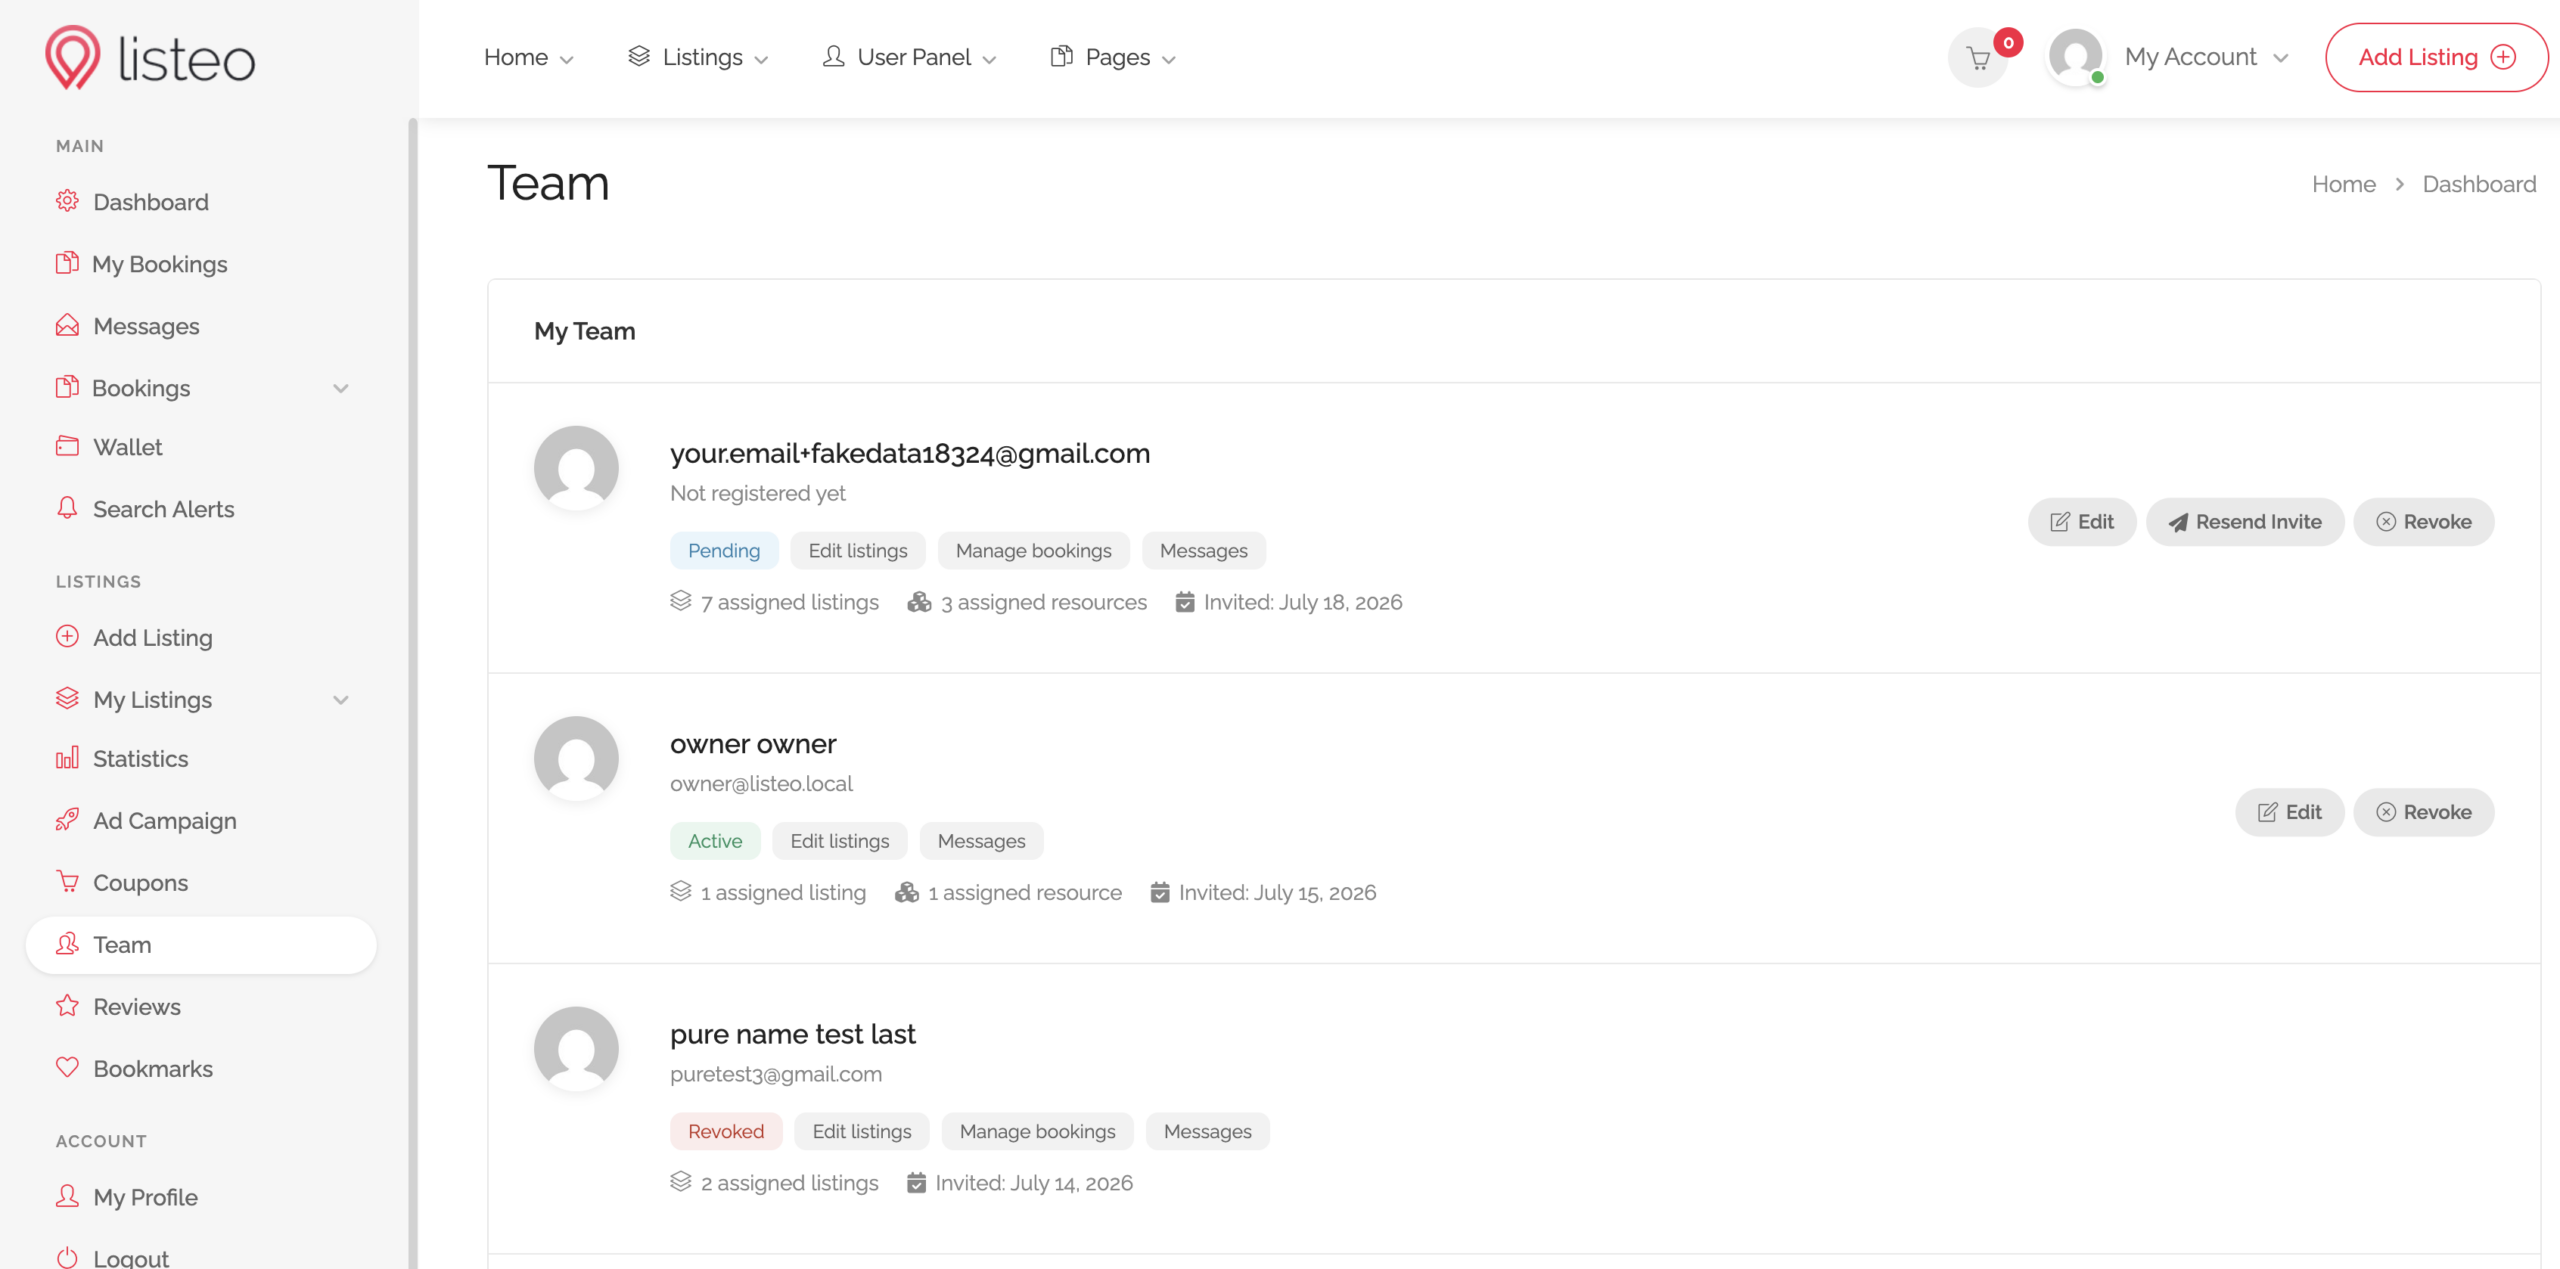Click the Ad Campaign rocket icon

tap(67, 820)
